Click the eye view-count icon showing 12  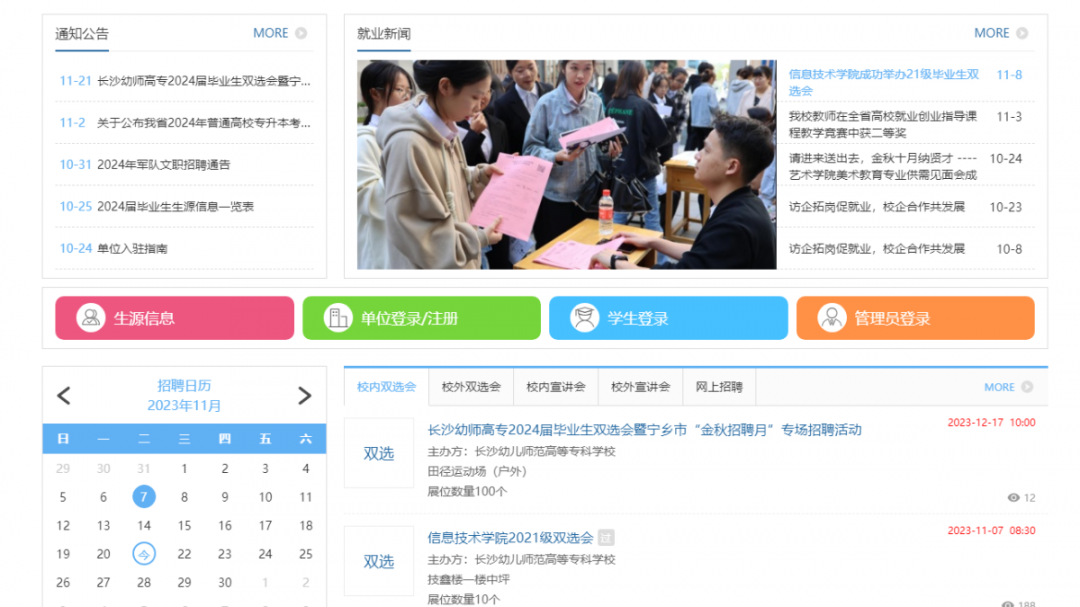click(1013, 498)
